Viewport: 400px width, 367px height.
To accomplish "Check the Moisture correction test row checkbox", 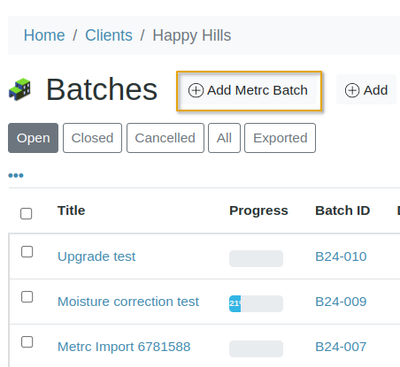I will coord(27,297).
